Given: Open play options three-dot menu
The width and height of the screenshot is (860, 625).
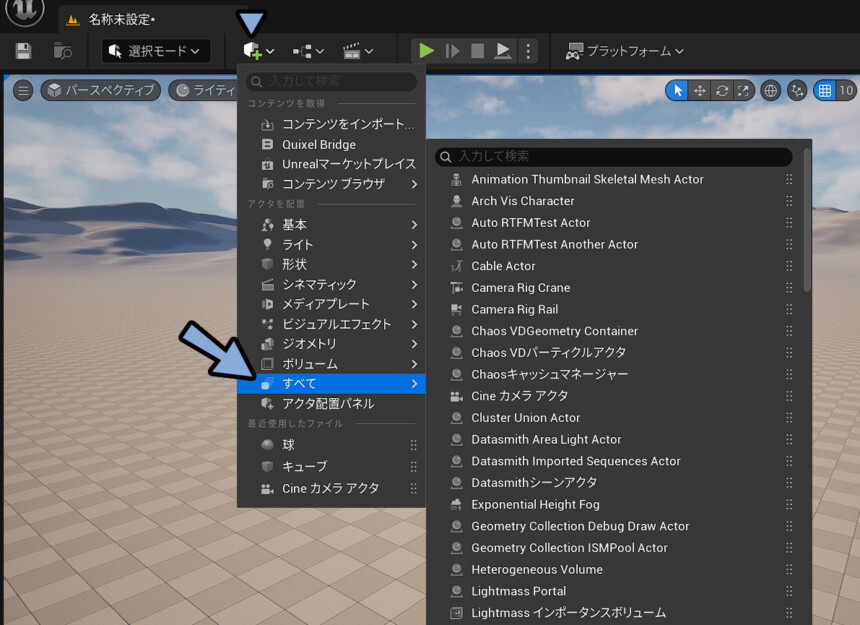Looking at the screenshot, I should click(x=528, y=51).
